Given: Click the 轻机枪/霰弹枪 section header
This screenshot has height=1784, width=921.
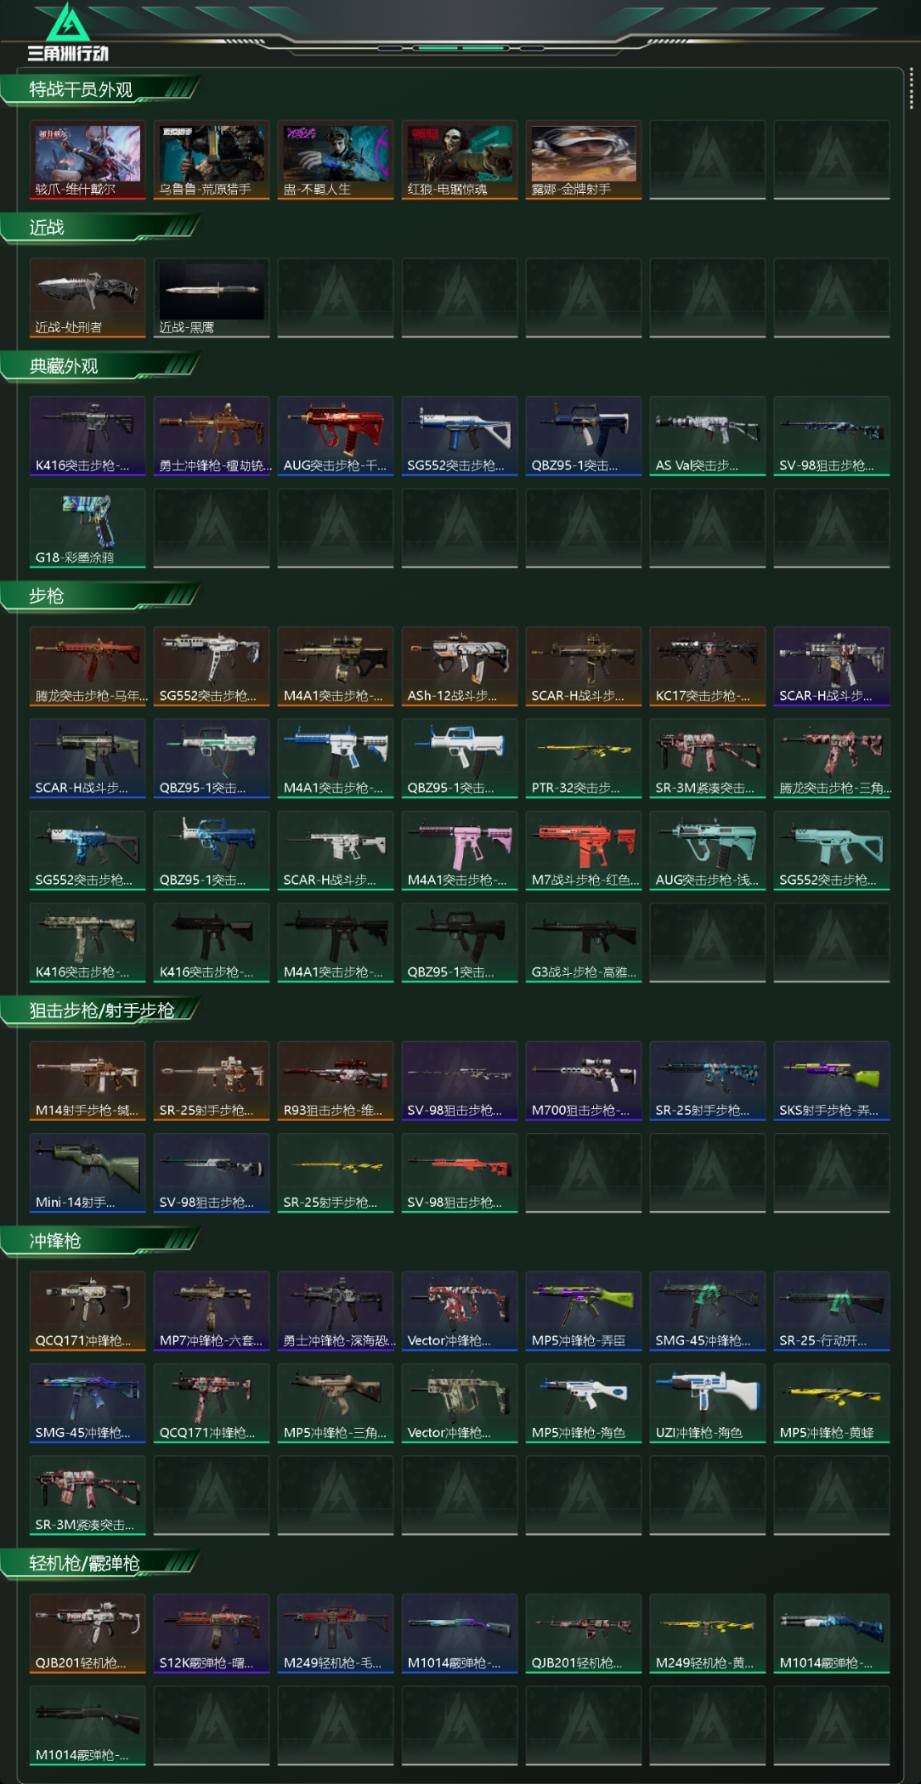Looking at the screenshot, I should click(84, 1563).
